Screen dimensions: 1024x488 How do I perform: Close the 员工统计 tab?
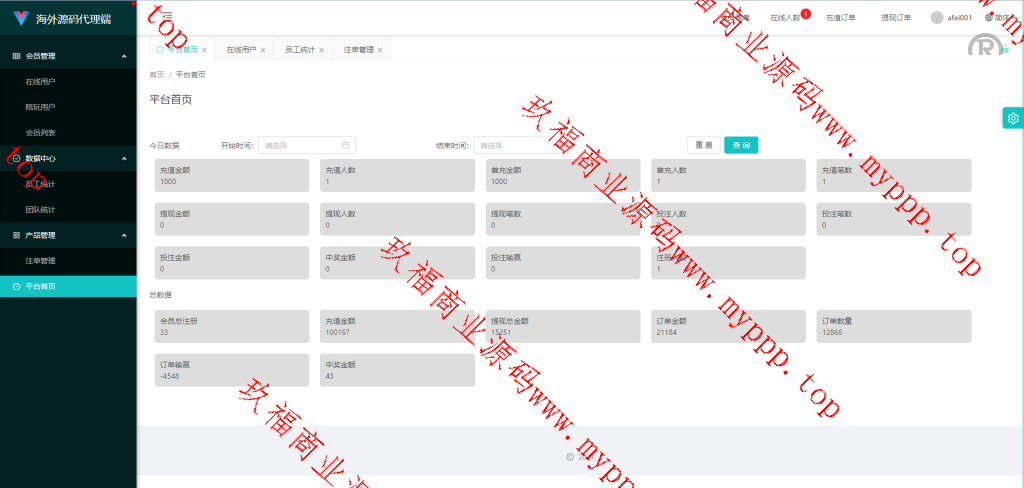[x=322, y=50]
